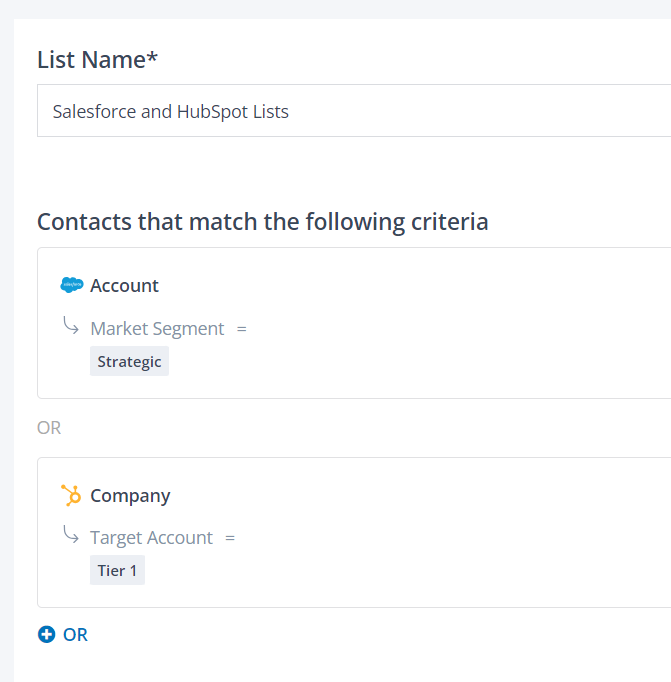
Task: Click the Salesforce cloud icon
Action: tap(72, 285)
